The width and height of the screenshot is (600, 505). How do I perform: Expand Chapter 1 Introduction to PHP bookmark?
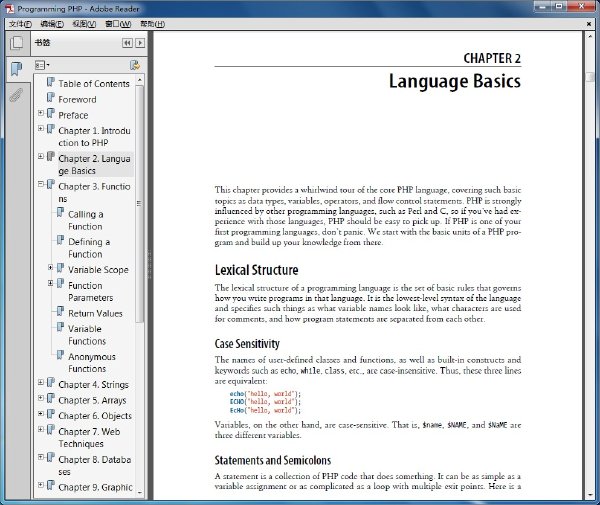[x=41, y=129]
